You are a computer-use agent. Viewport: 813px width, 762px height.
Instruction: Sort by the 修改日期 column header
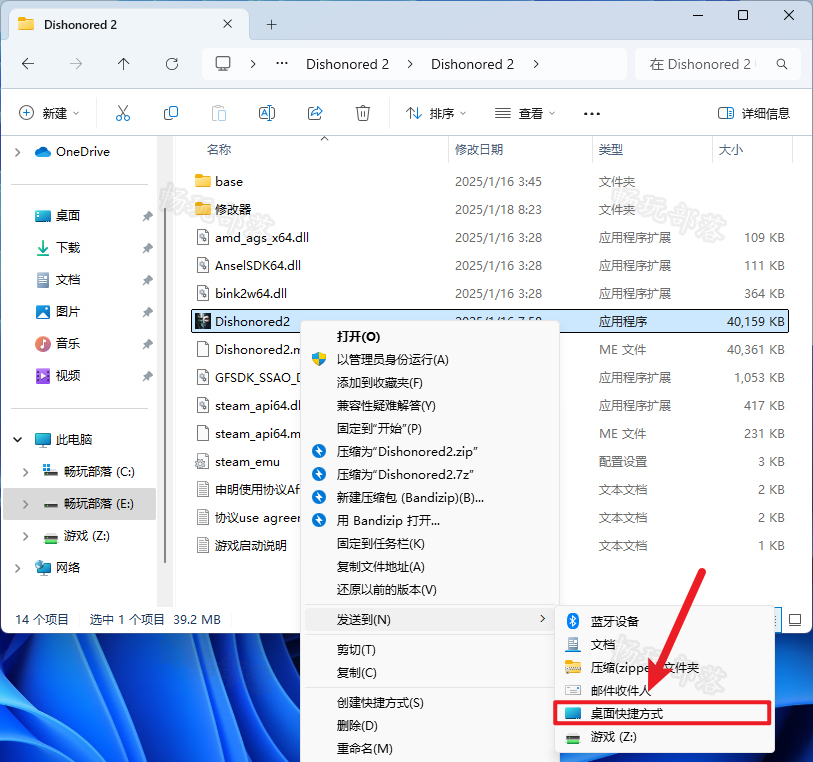pyautogui.click(x=479, y=150)
